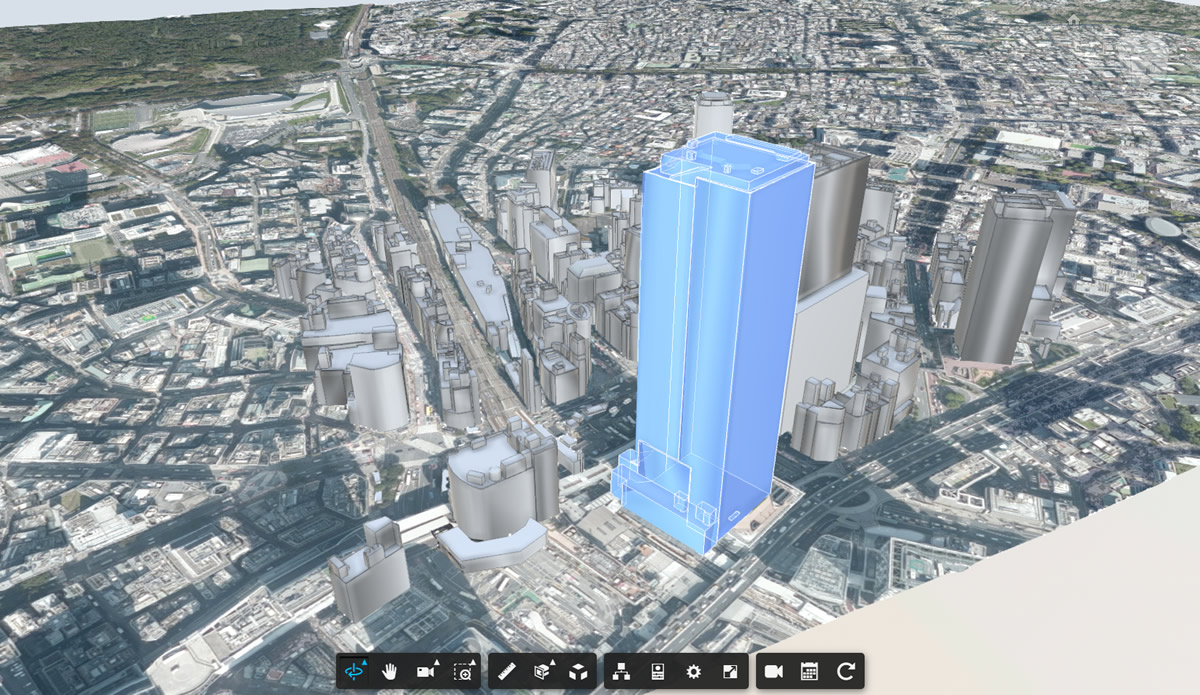Screen dimensions: 1200x695
Task: Toggle fullscreen mode
Action: pyautogui.click(x=730, y=669)
